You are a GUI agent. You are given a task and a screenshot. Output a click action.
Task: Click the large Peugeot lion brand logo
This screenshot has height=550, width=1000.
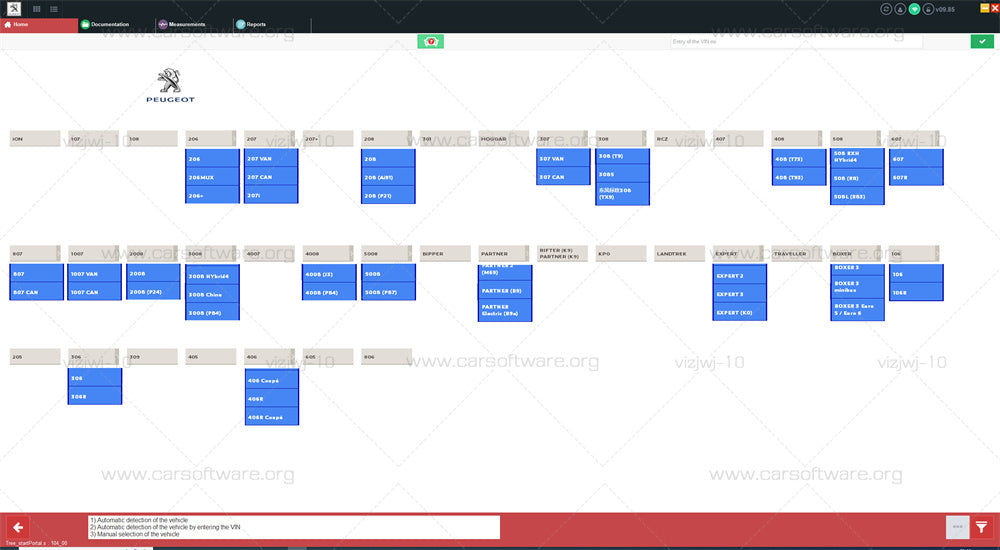[170, 85]
